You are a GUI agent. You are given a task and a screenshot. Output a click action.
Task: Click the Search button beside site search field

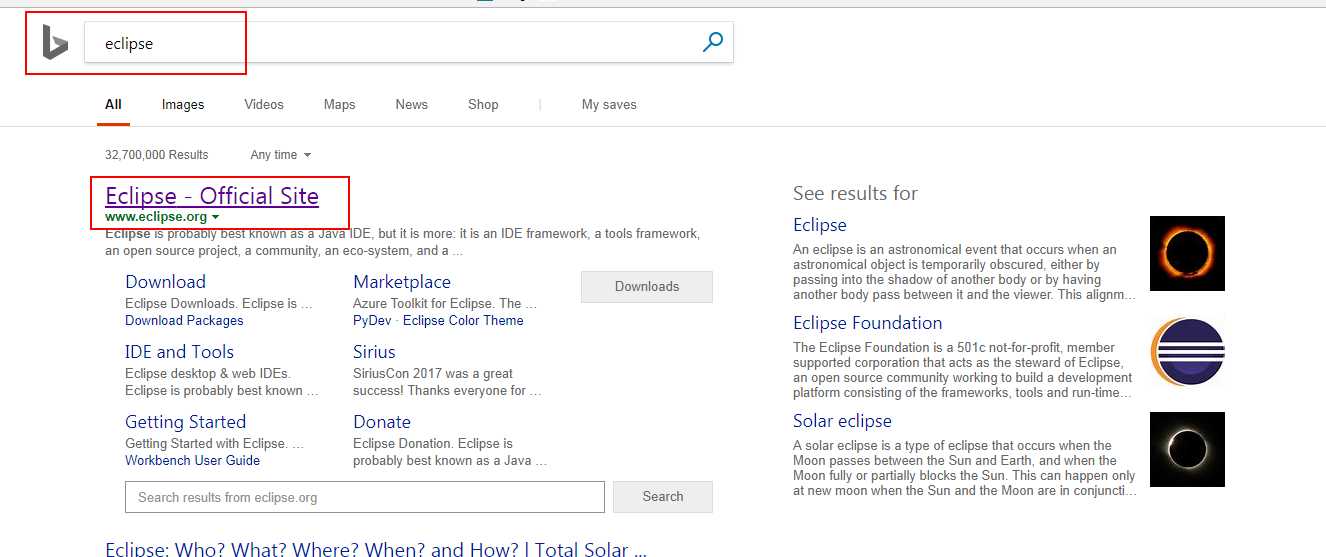pos(663,497)
